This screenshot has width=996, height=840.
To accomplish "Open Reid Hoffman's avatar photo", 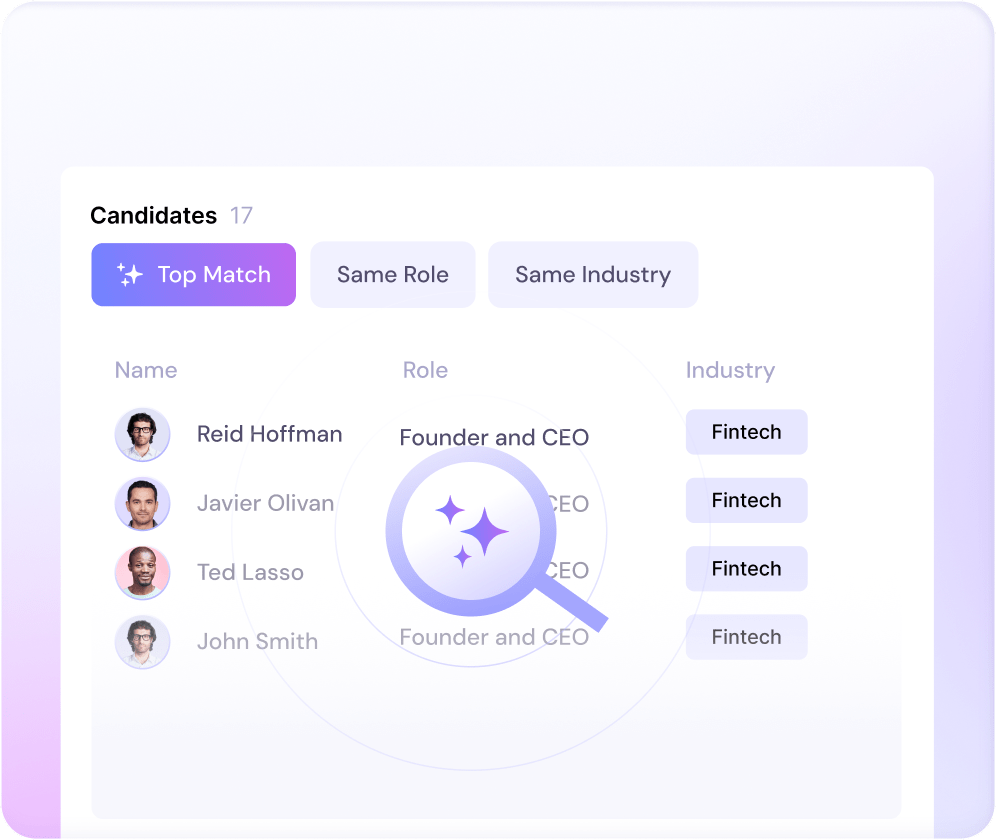I will coord(142,434).
